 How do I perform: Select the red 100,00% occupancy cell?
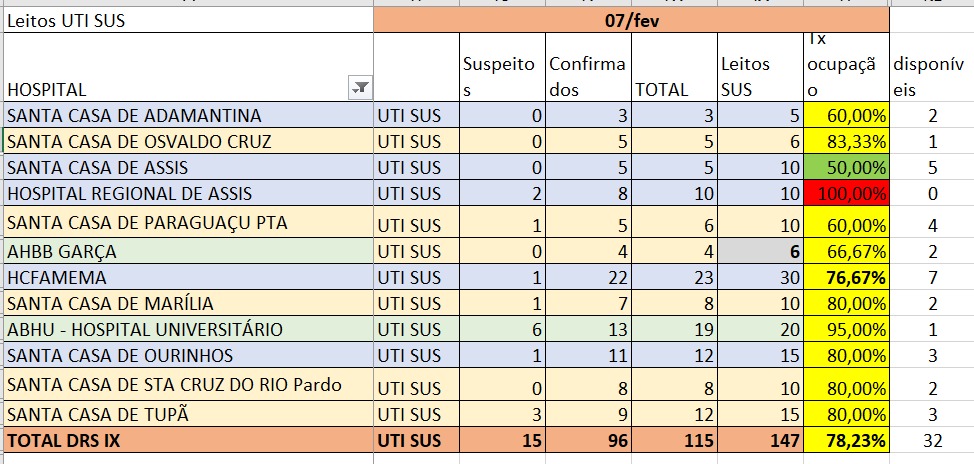point(846,193)
